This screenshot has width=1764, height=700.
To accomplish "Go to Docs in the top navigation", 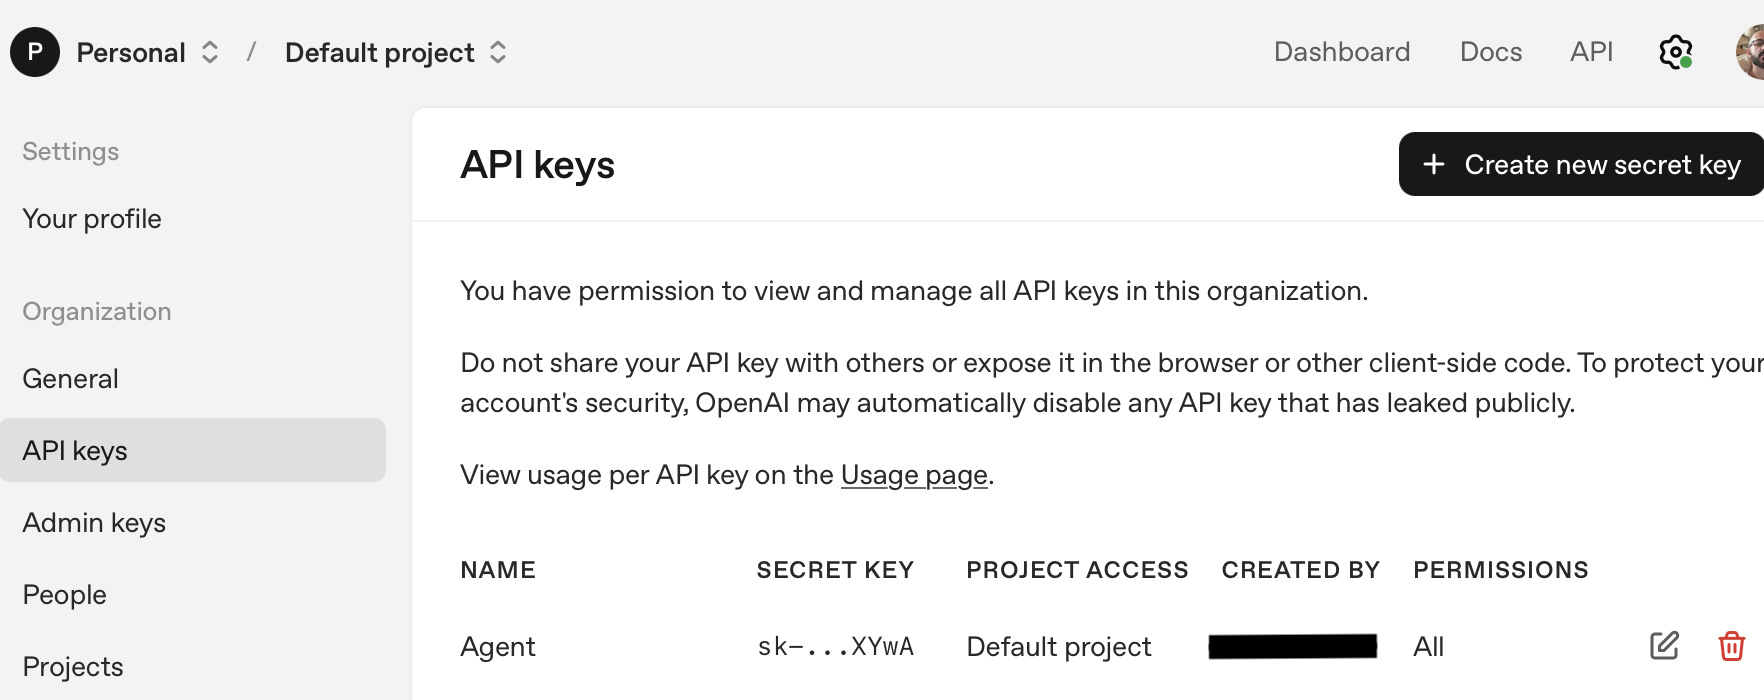I will pyautogui.click(x=1490, y=52).
